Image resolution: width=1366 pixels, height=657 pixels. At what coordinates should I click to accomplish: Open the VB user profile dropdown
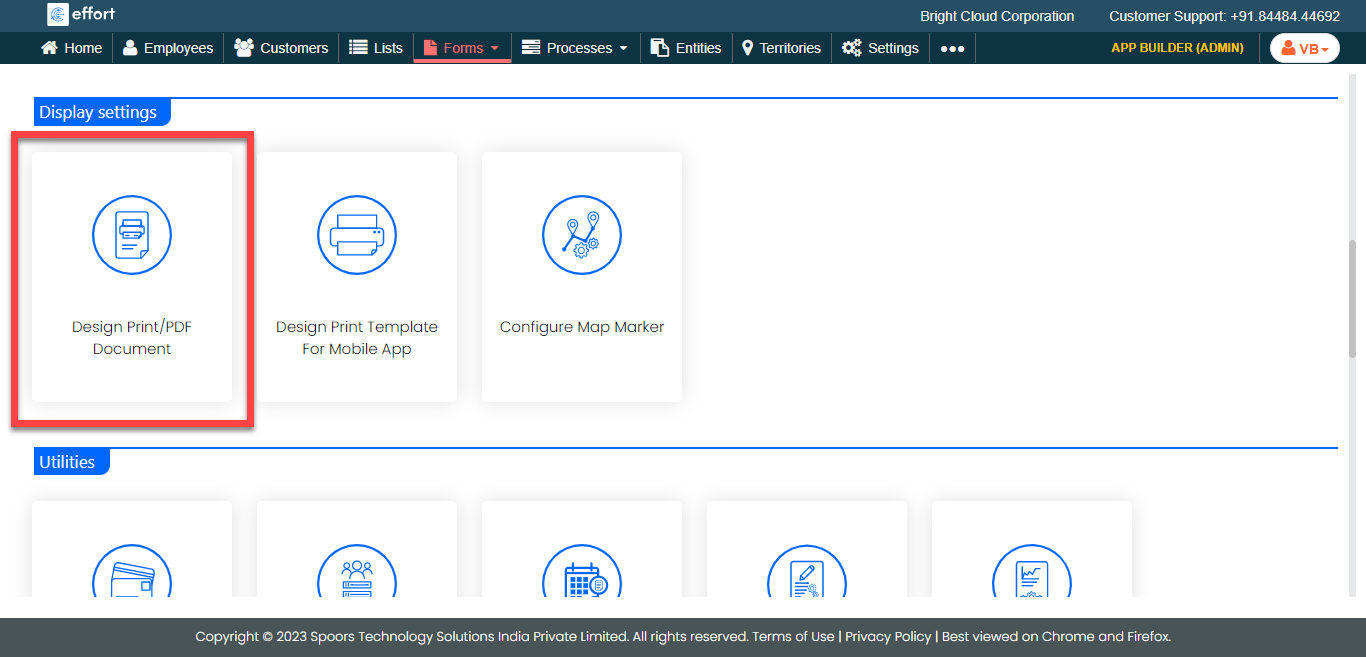click(1304, 48)
